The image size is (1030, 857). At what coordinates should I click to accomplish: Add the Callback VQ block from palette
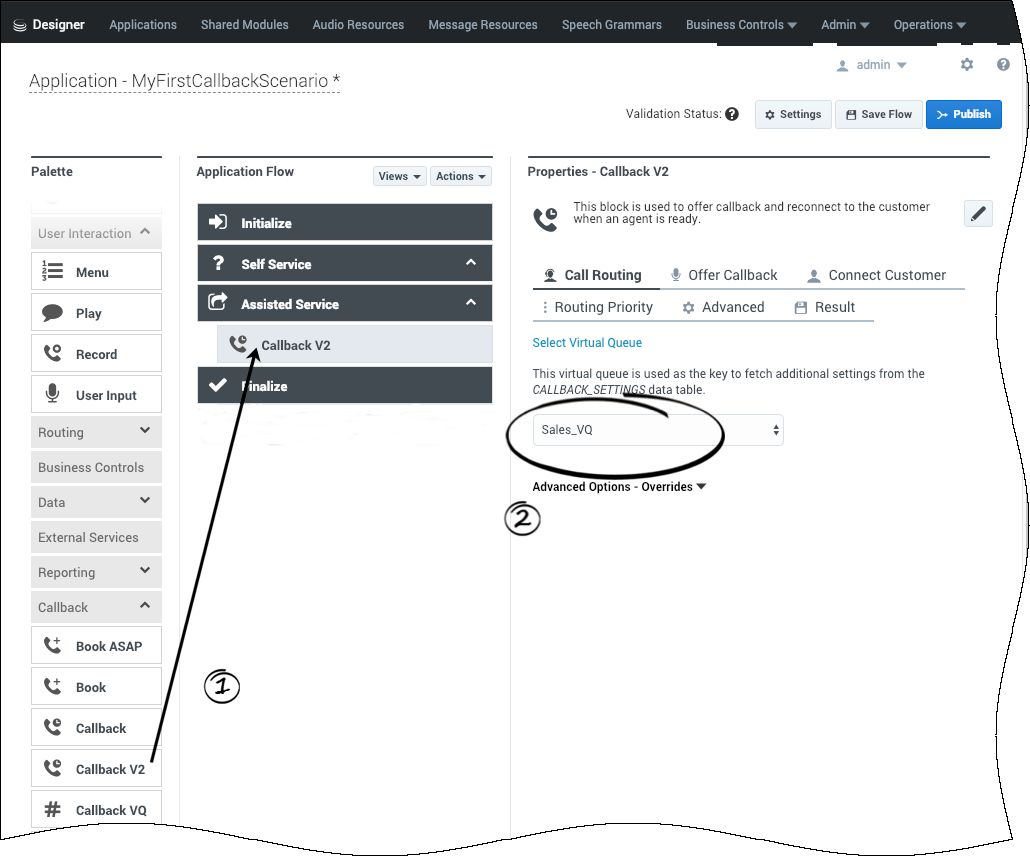pyautogui.click(x=96, y=810)
